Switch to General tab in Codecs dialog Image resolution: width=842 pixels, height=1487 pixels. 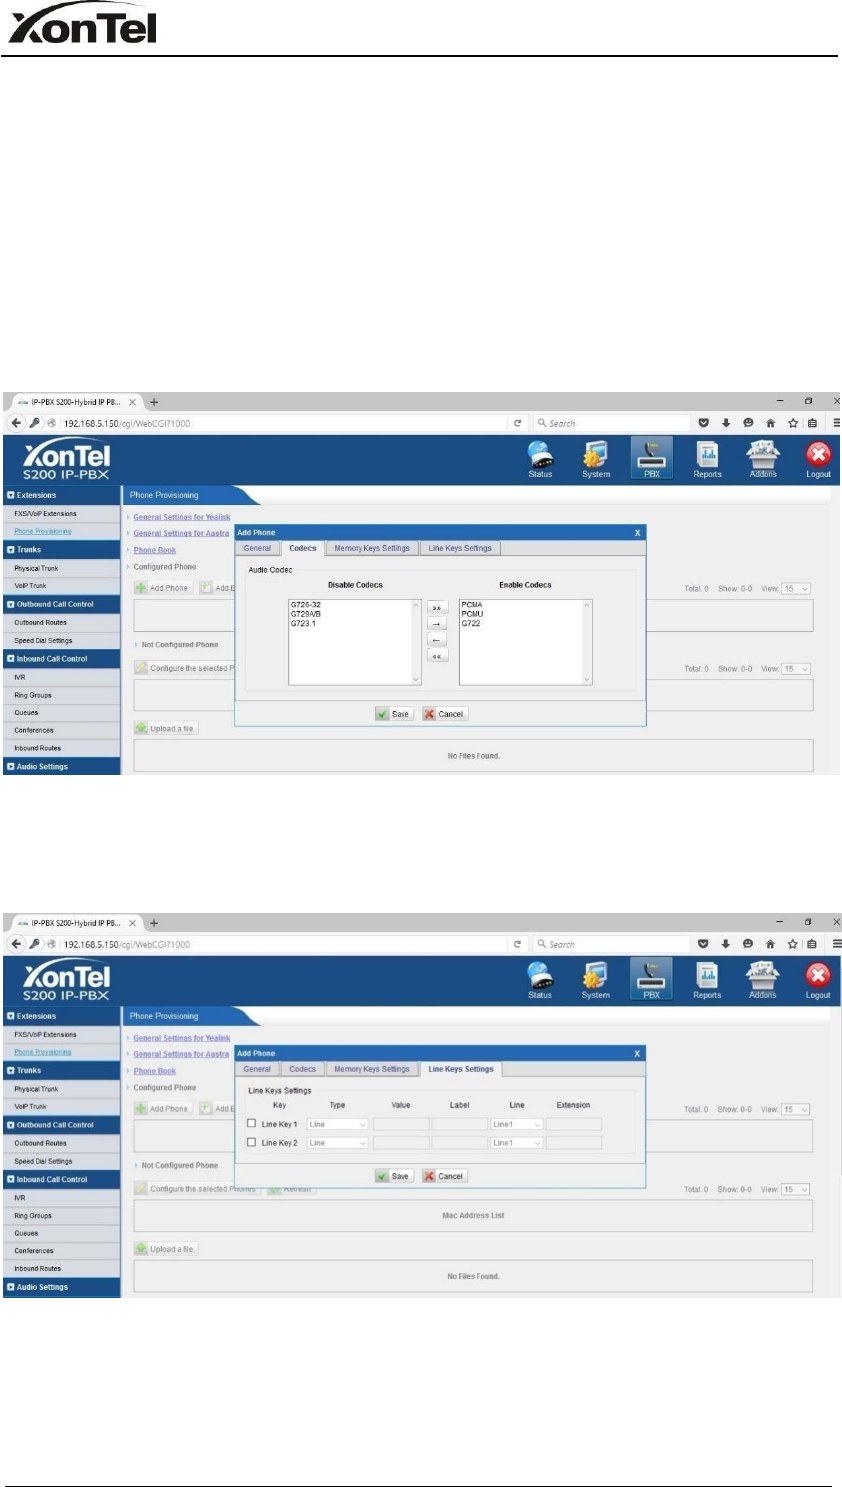click(257, 548)
